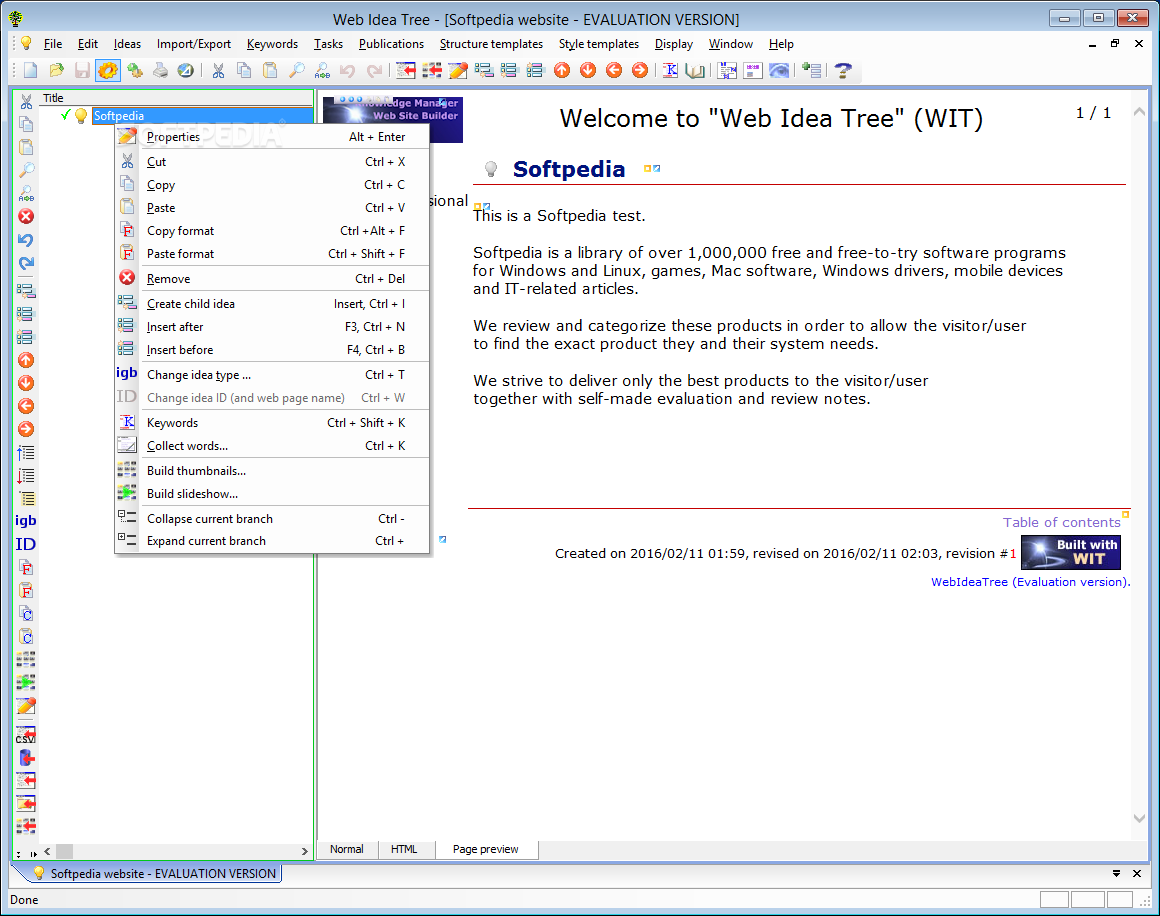Image resolution: width=1160 pixels, height=916 pixels.
Task: Click the Title column header
Action: tap(176, 98)
